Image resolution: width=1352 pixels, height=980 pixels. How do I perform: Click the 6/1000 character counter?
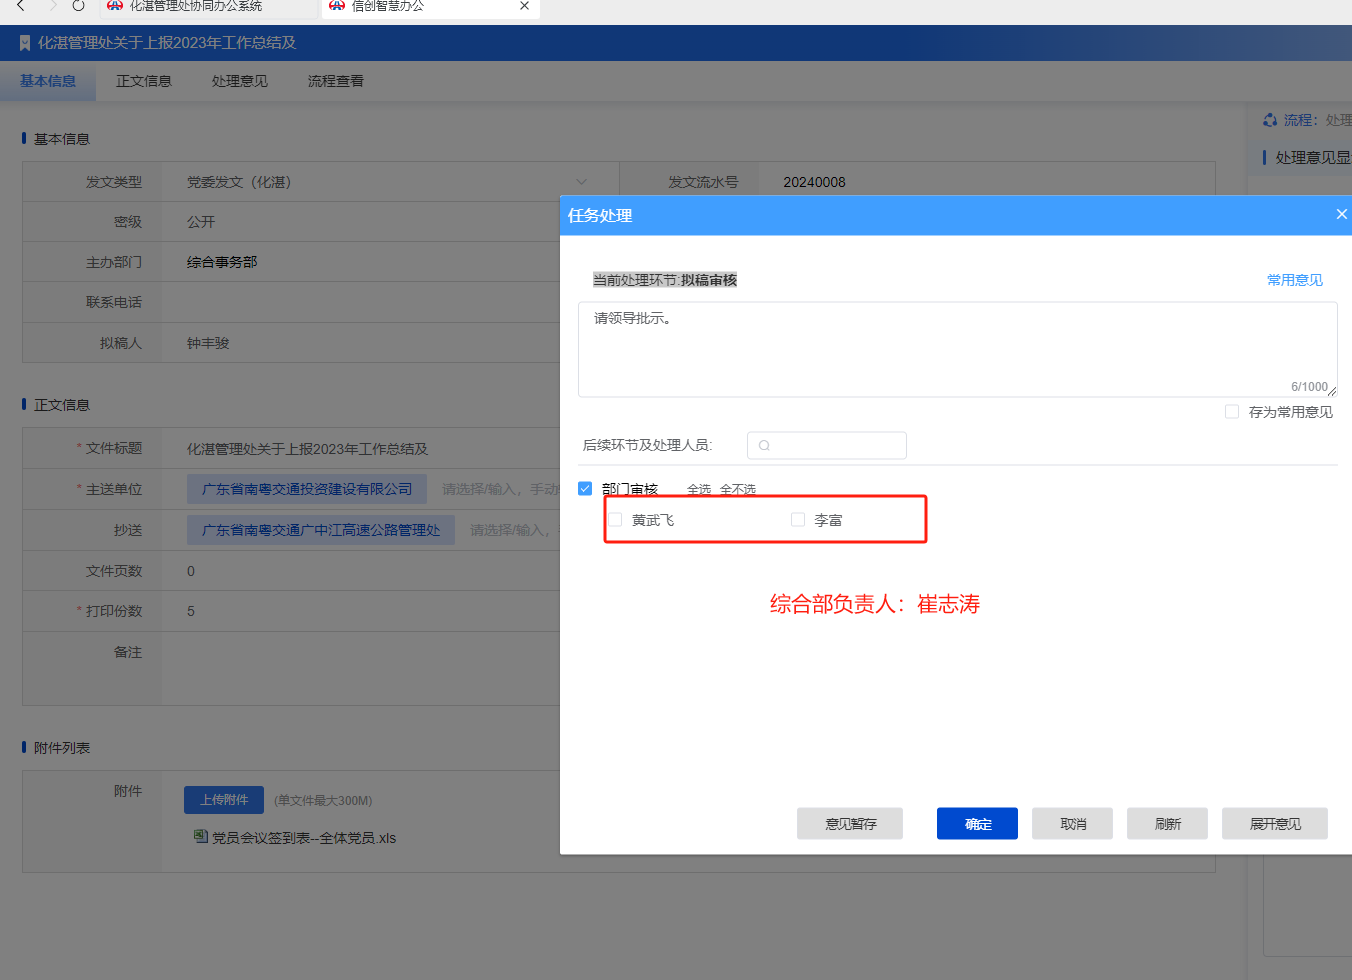(x=1309, y=387)
